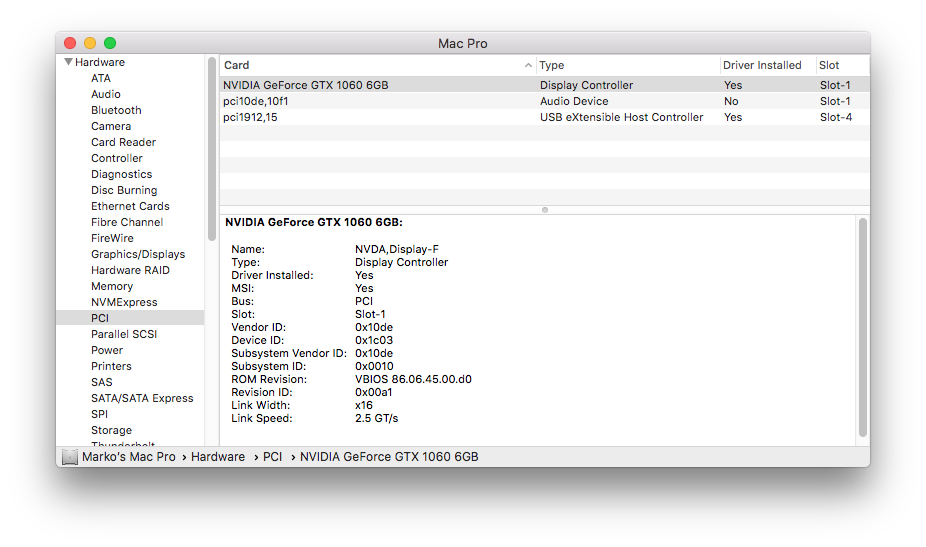Image resolution: width=926 pixels, height=547 pixels.
Task: Select Camera in the sidebar
Action: click(x=111, y=126)
